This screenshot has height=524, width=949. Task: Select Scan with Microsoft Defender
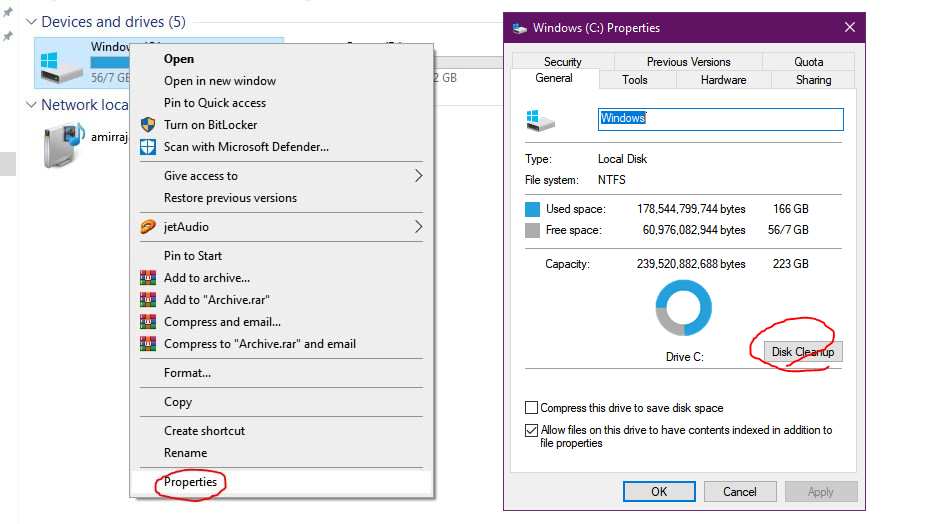coord(246,146)
